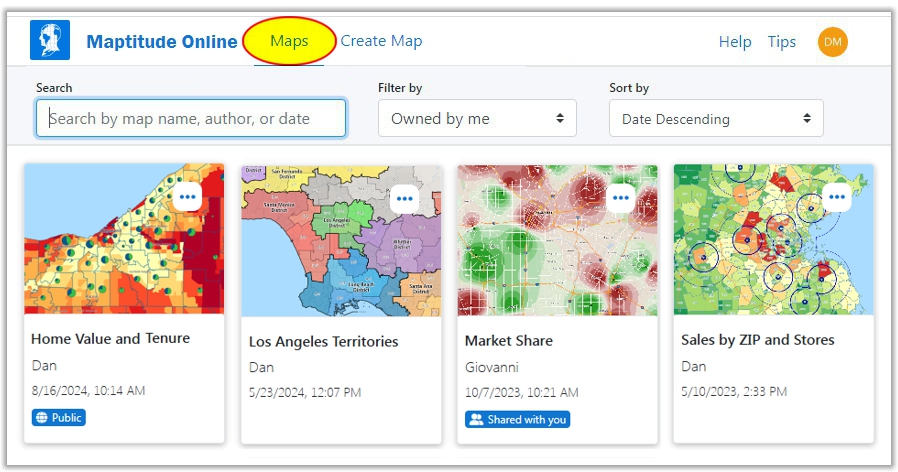Click the Maptitude Online logo icon
This screenshot has width=898, height=472.
click(x=50, y=41)
